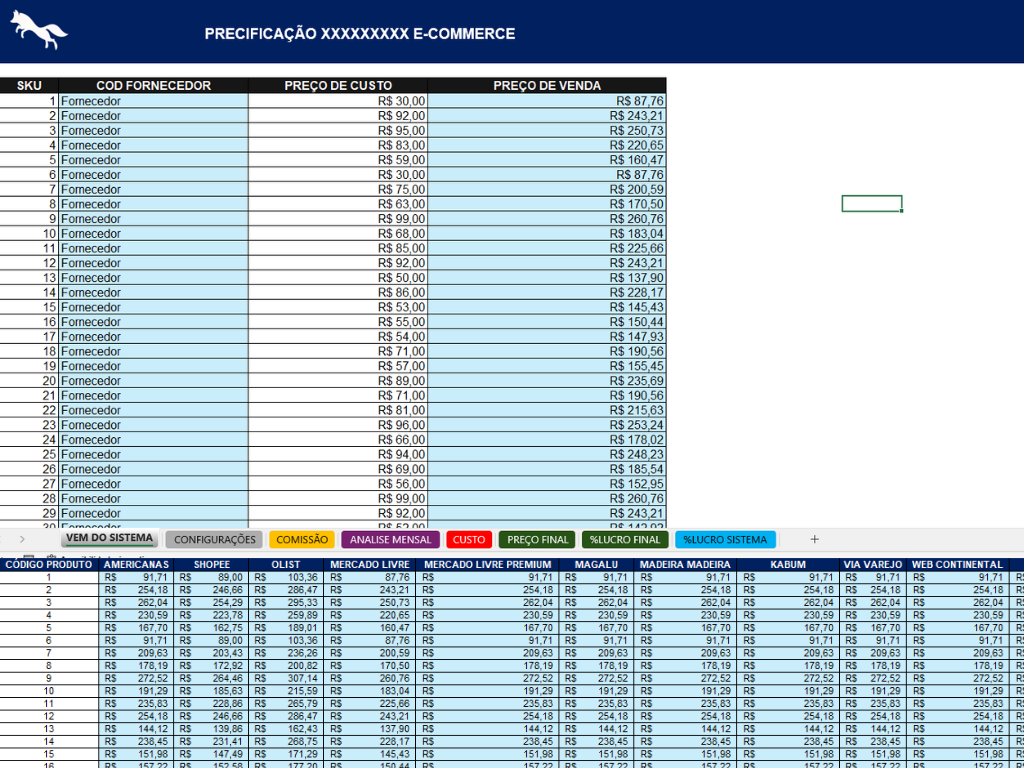1024x768 pixels.
Task: Select the cost cell showing R$ 30,00 for SKU 1
Action: pyautogui.click(x=338, y=101)
